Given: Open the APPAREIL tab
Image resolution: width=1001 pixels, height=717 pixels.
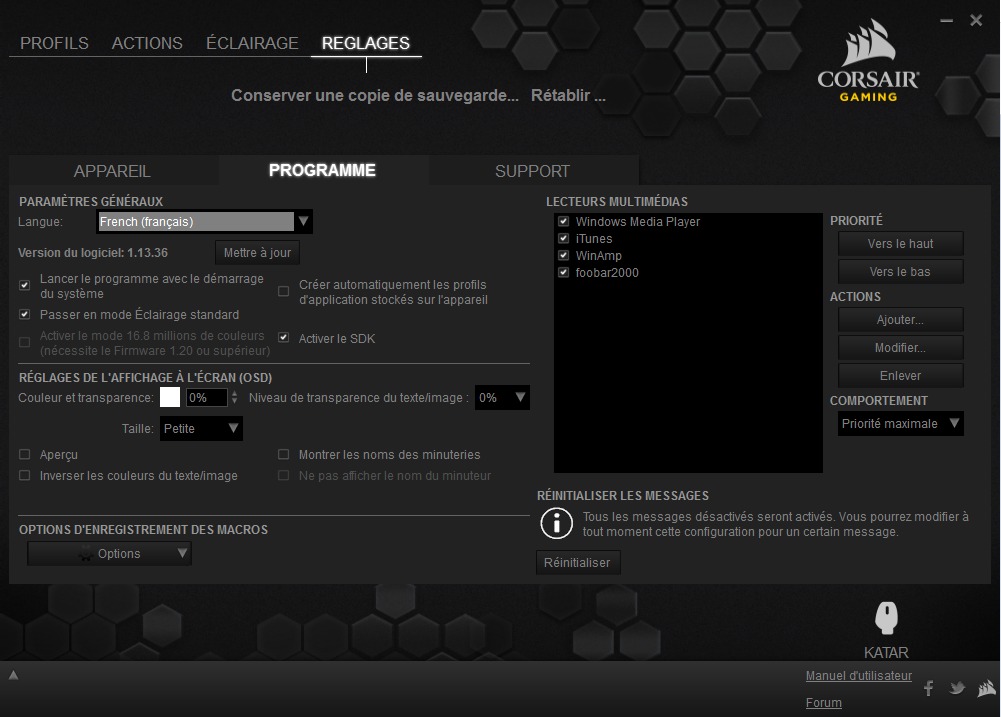Looking at the screenshot, I should tap(112, 171).
